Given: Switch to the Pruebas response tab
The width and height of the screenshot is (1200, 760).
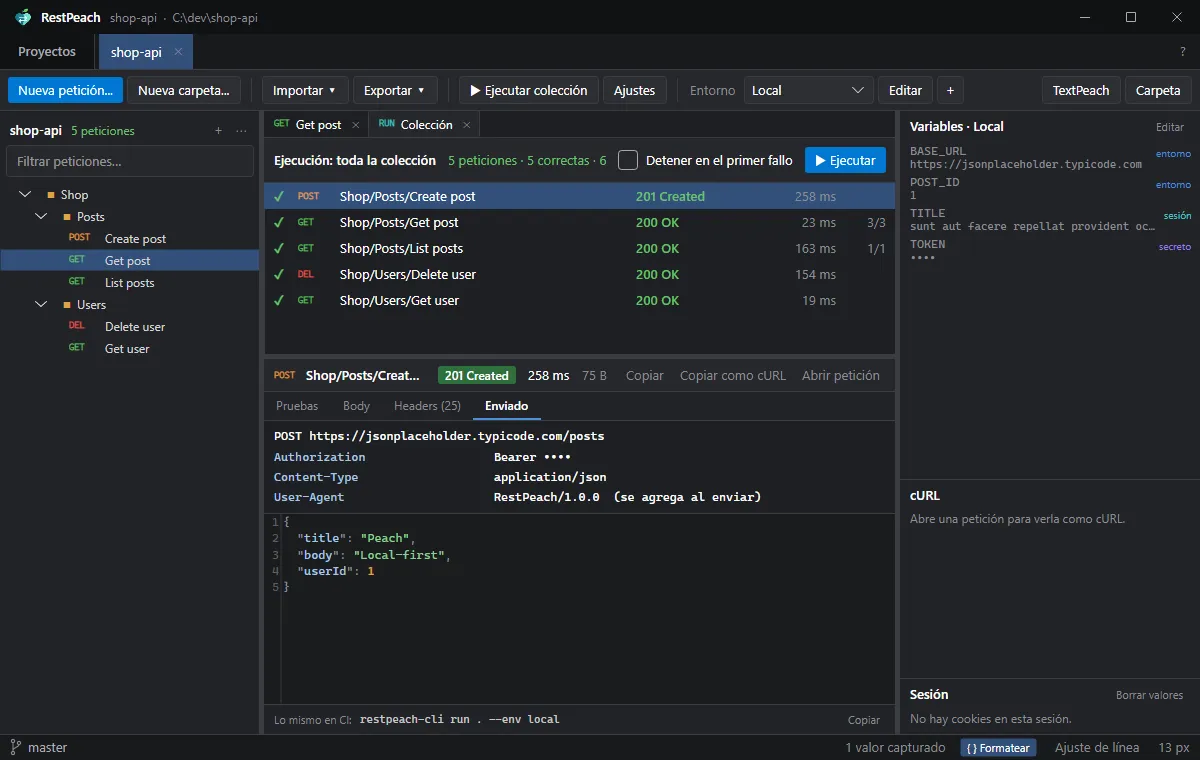Looking at the screenshot, I should pyautogui.click(x=297, y=406).
